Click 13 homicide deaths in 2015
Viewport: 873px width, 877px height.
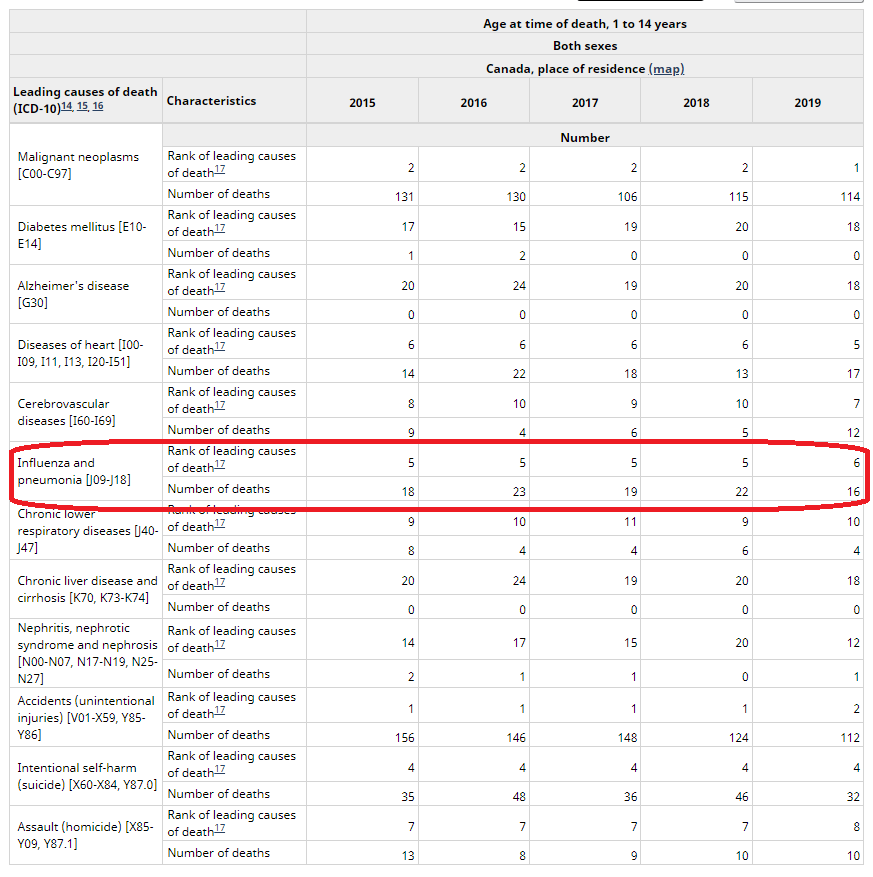(408, 856)
